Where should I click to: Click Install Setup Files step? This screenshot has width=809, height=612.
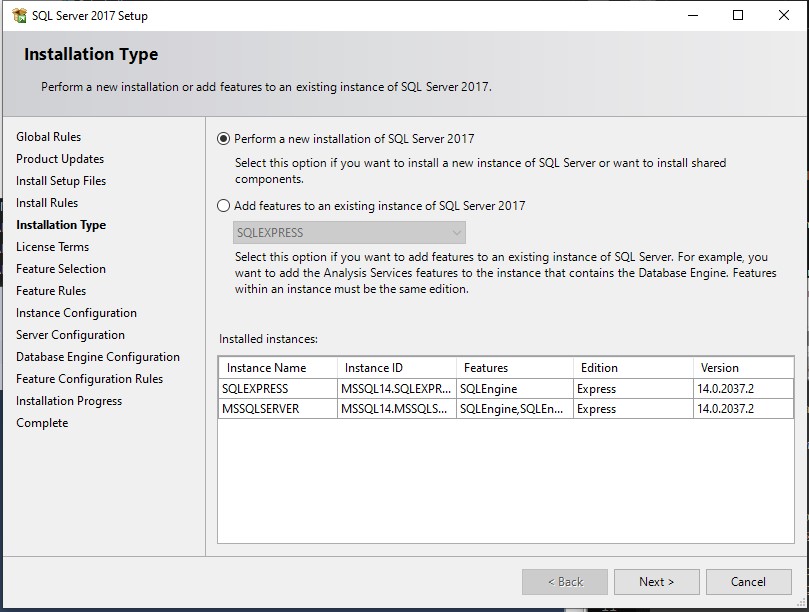pyautogui.click(x=61, y=181)
